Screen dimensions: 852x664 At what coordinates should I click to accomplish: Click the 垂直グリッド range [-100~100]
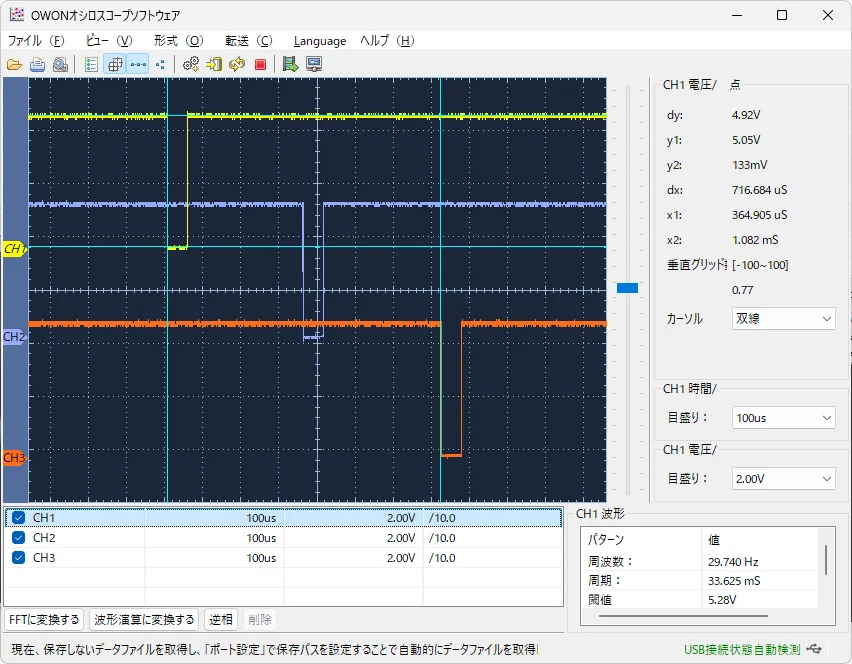point(760,265)
